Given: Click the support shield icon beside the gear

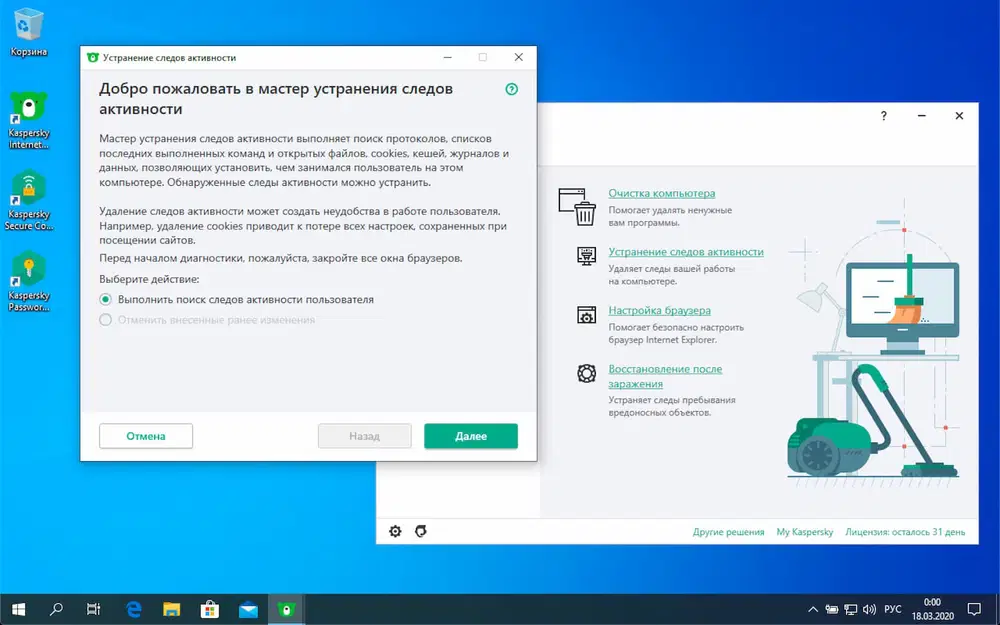Looking at the screenshot, I should click(421, 531).
